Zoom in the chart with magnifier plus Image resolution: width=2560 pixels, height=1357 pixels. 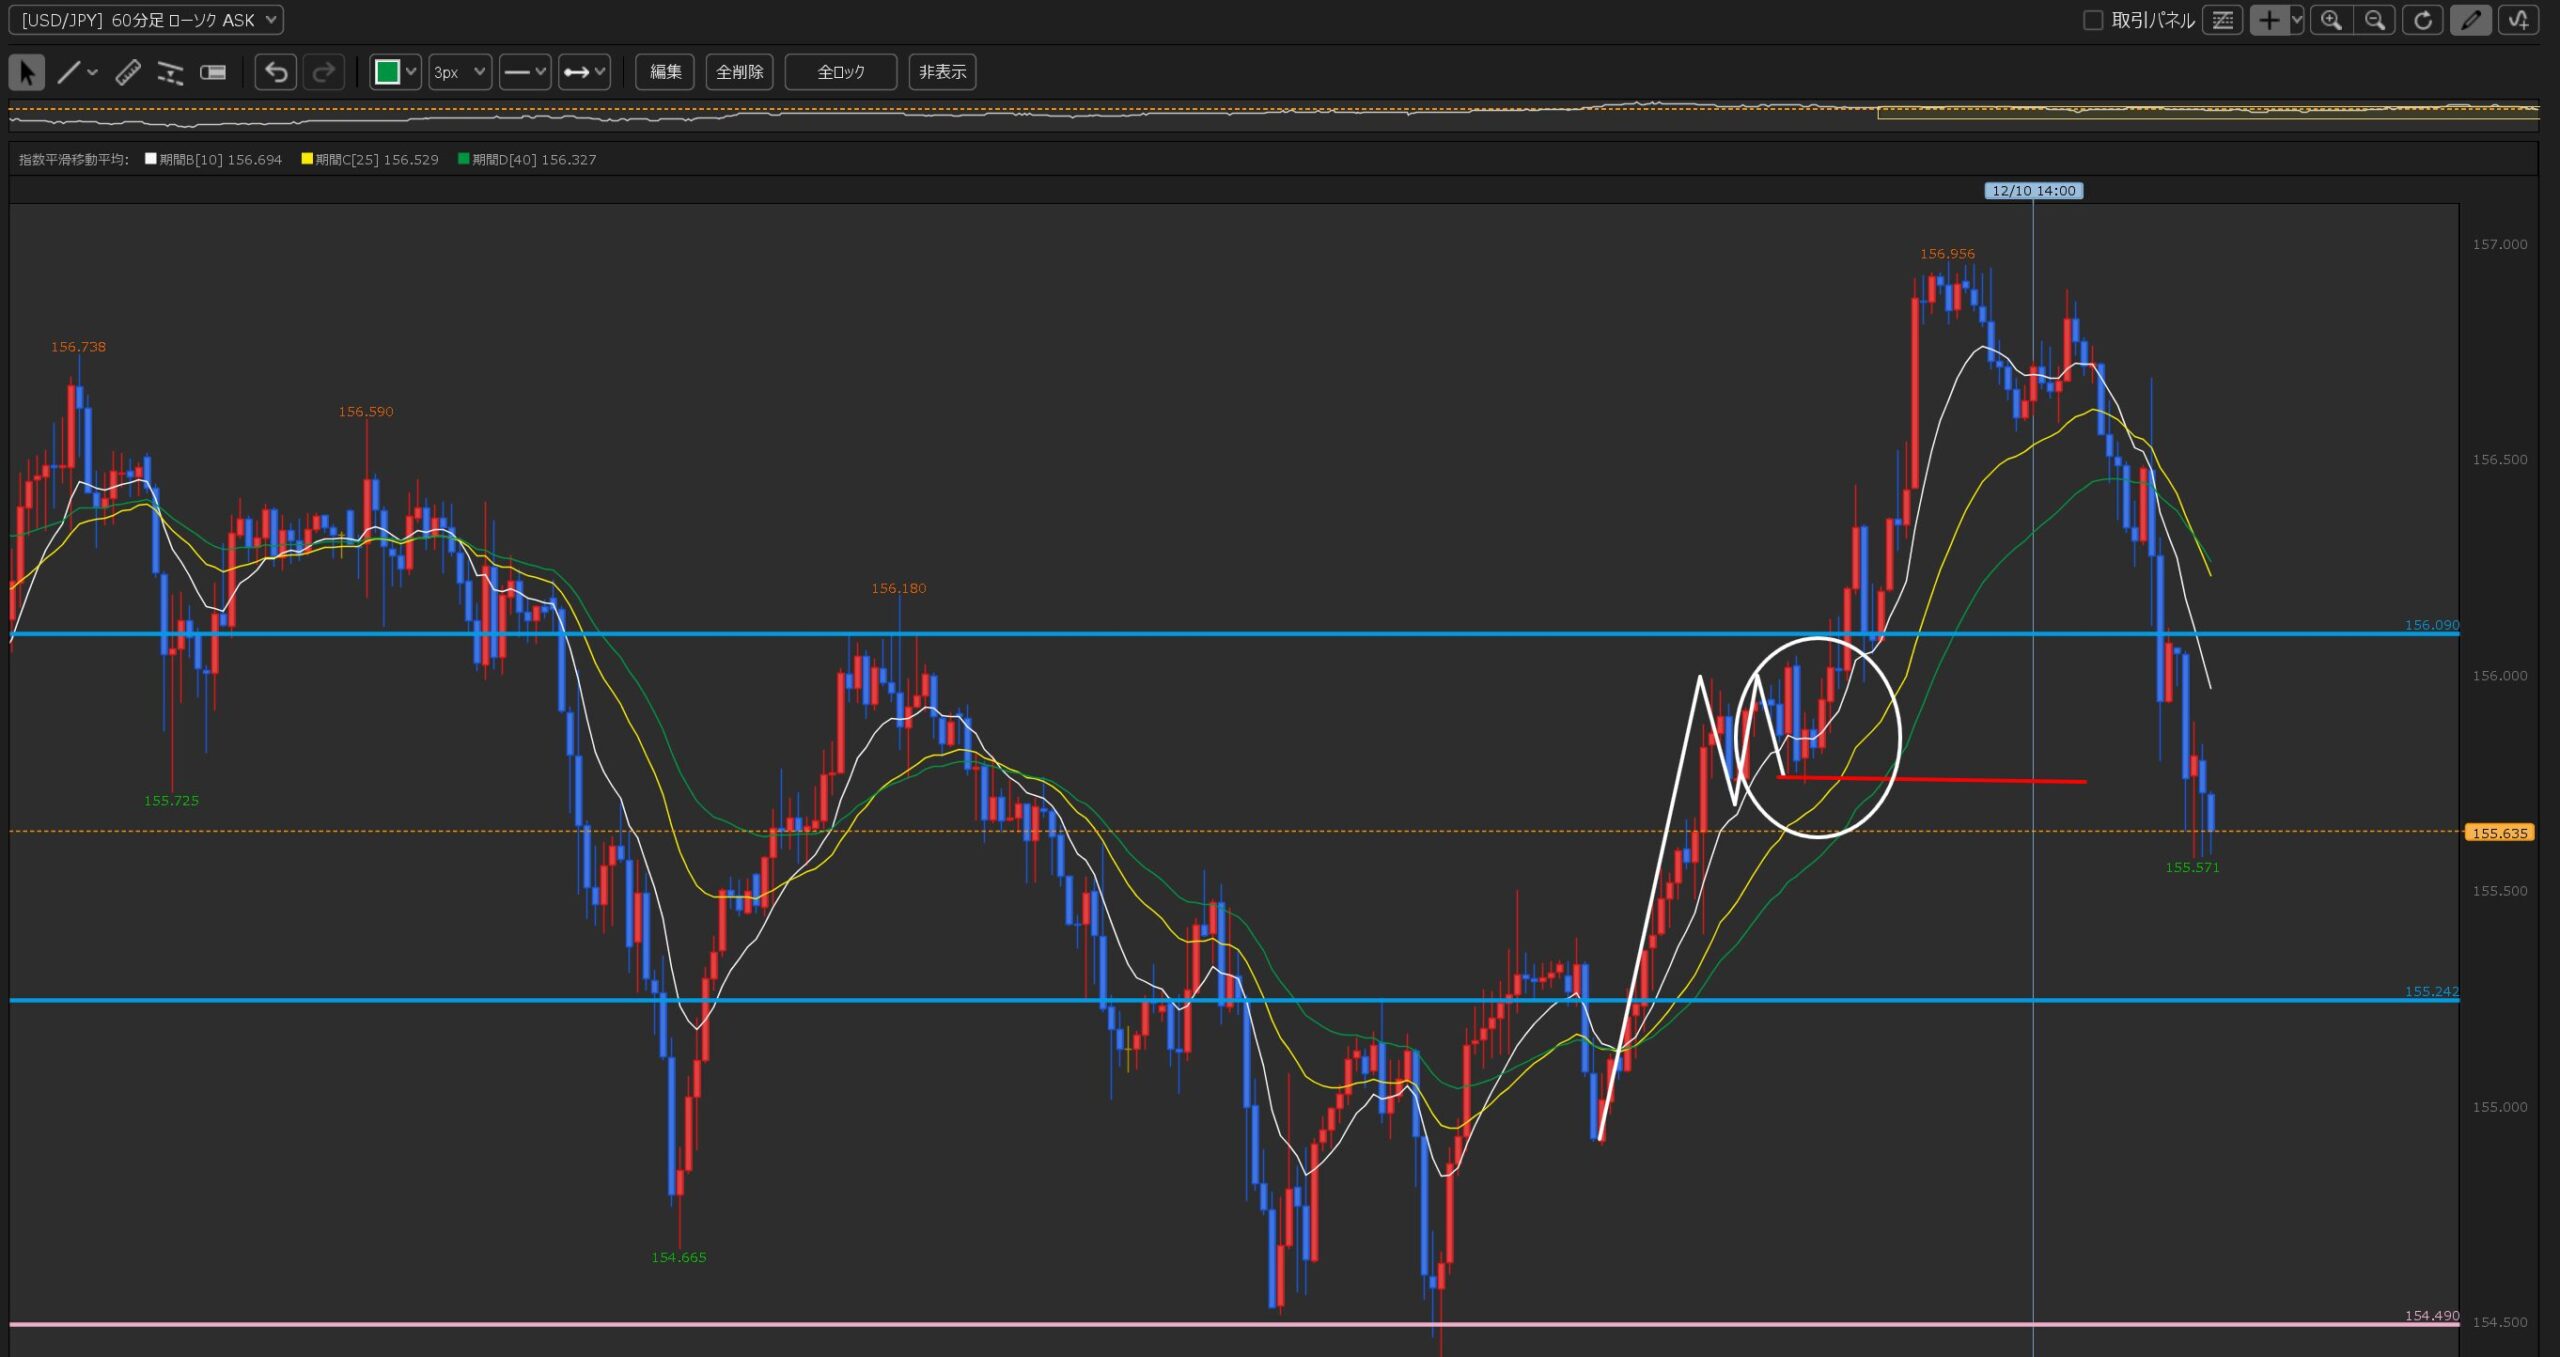coord(2331,20)
